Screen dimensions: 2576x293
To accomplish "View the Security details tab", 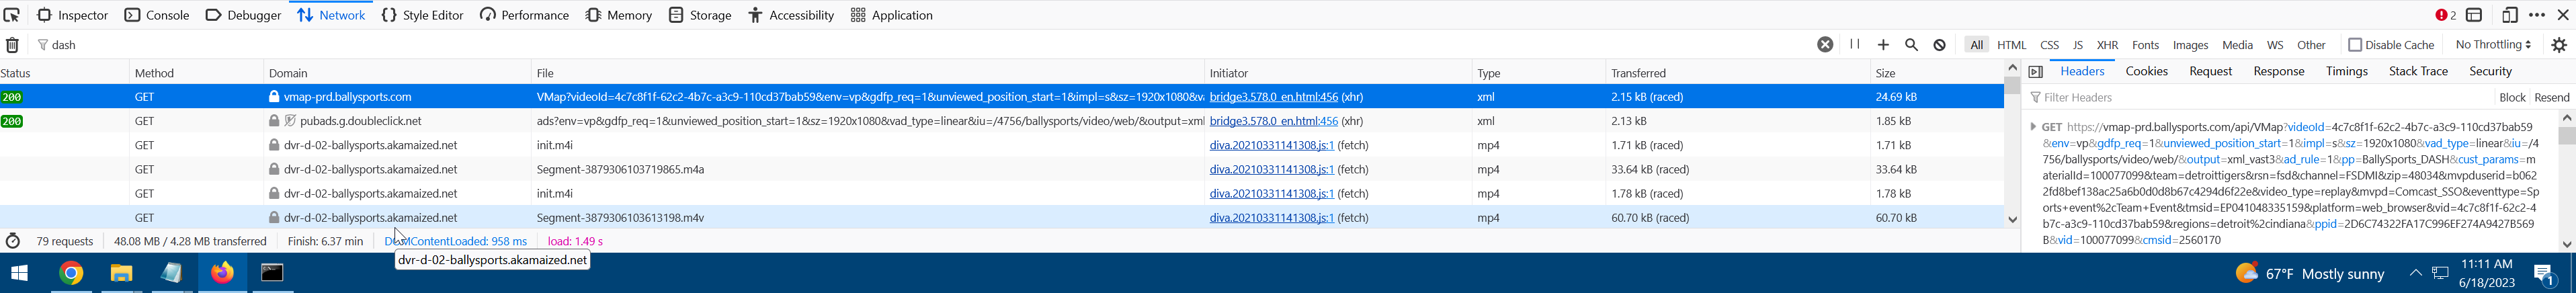I will (x=2490, y=72).
